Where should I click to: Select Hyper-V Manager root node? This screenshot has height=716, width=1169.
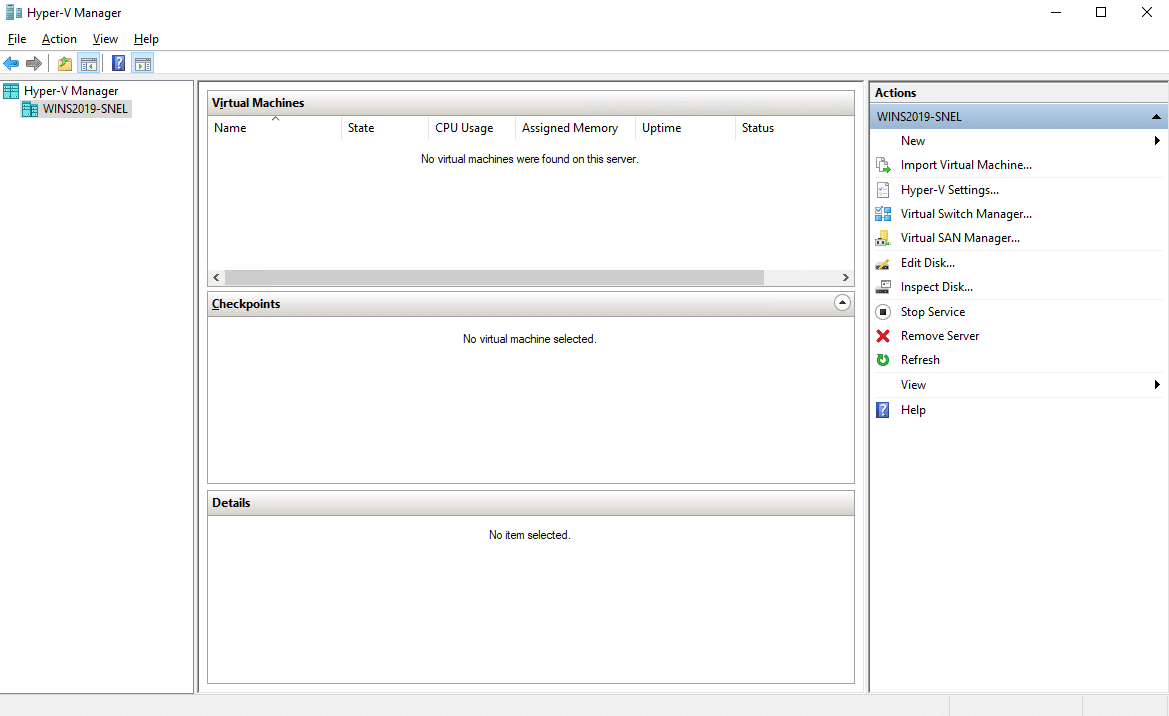tap(71, 91)
